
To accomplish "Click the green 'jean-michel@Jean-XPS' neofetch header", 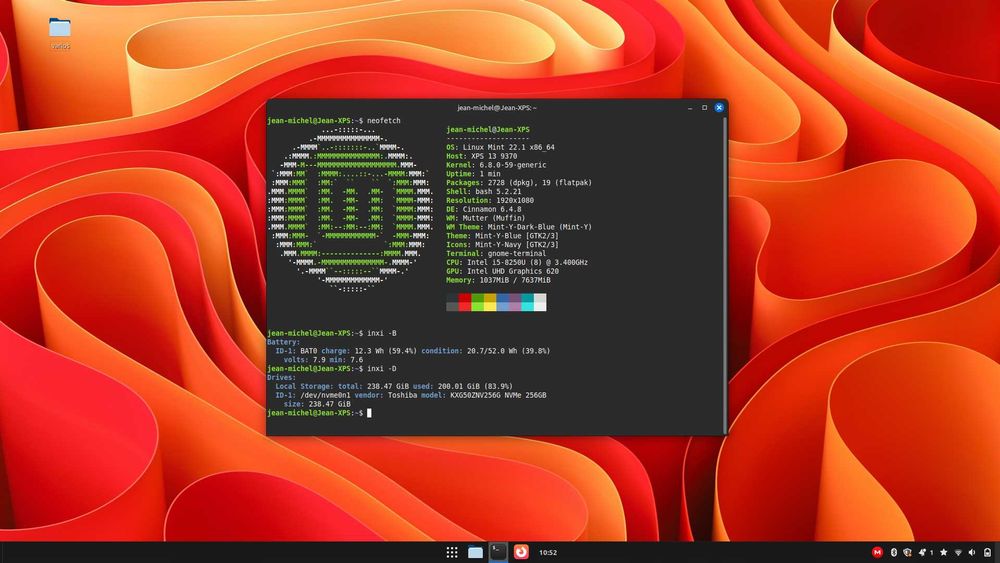I will pos(488,129).
